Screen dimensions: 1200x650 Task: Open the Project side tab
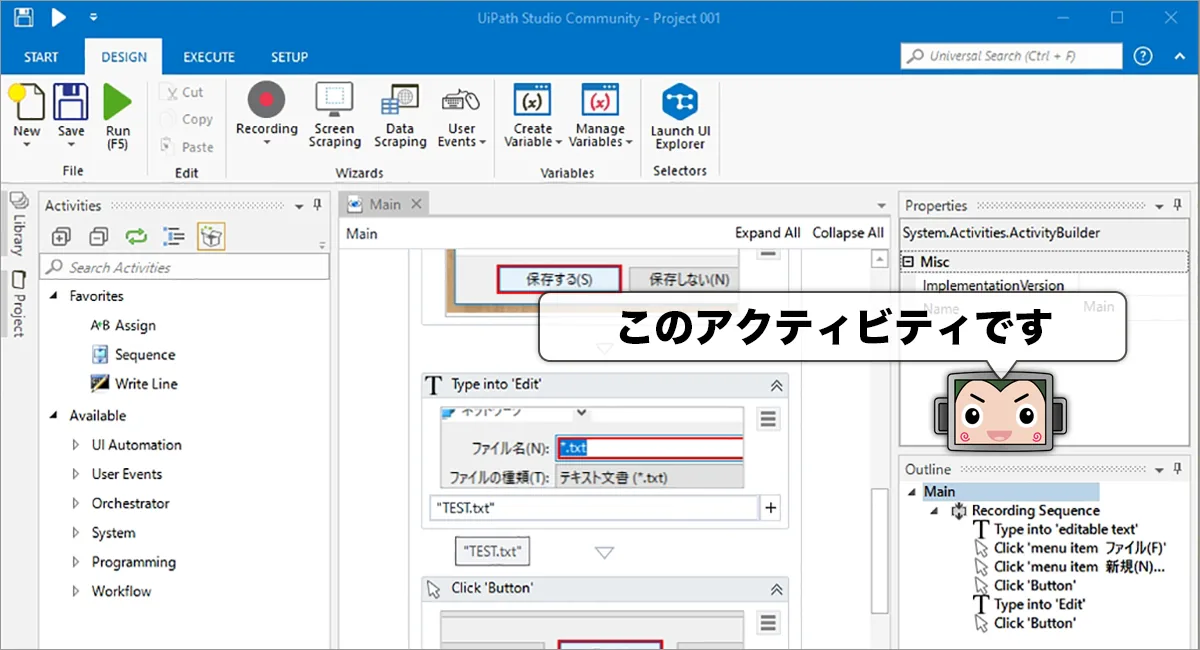point(18,302)
